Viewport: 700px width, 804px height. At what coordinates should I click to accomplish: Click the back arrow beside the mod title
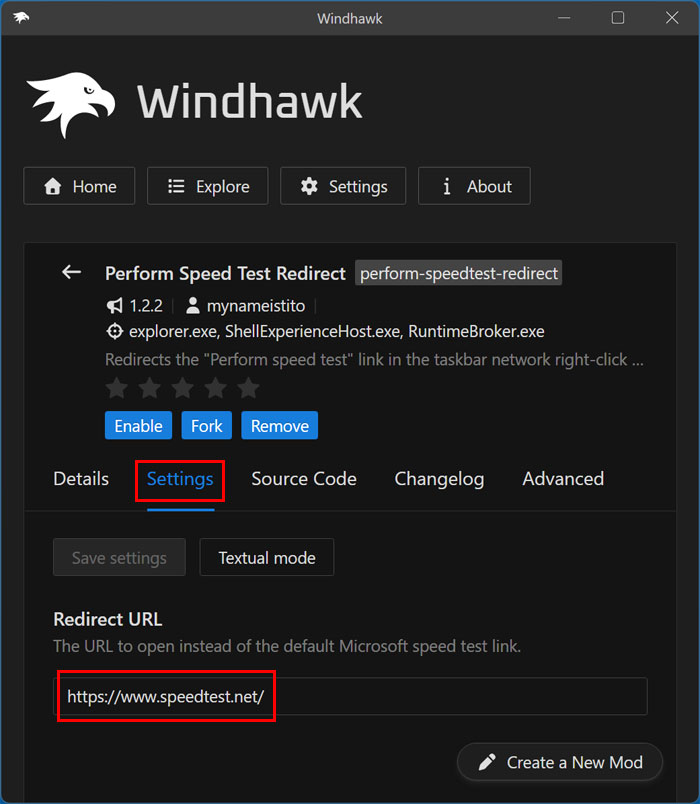pos(71,272)
